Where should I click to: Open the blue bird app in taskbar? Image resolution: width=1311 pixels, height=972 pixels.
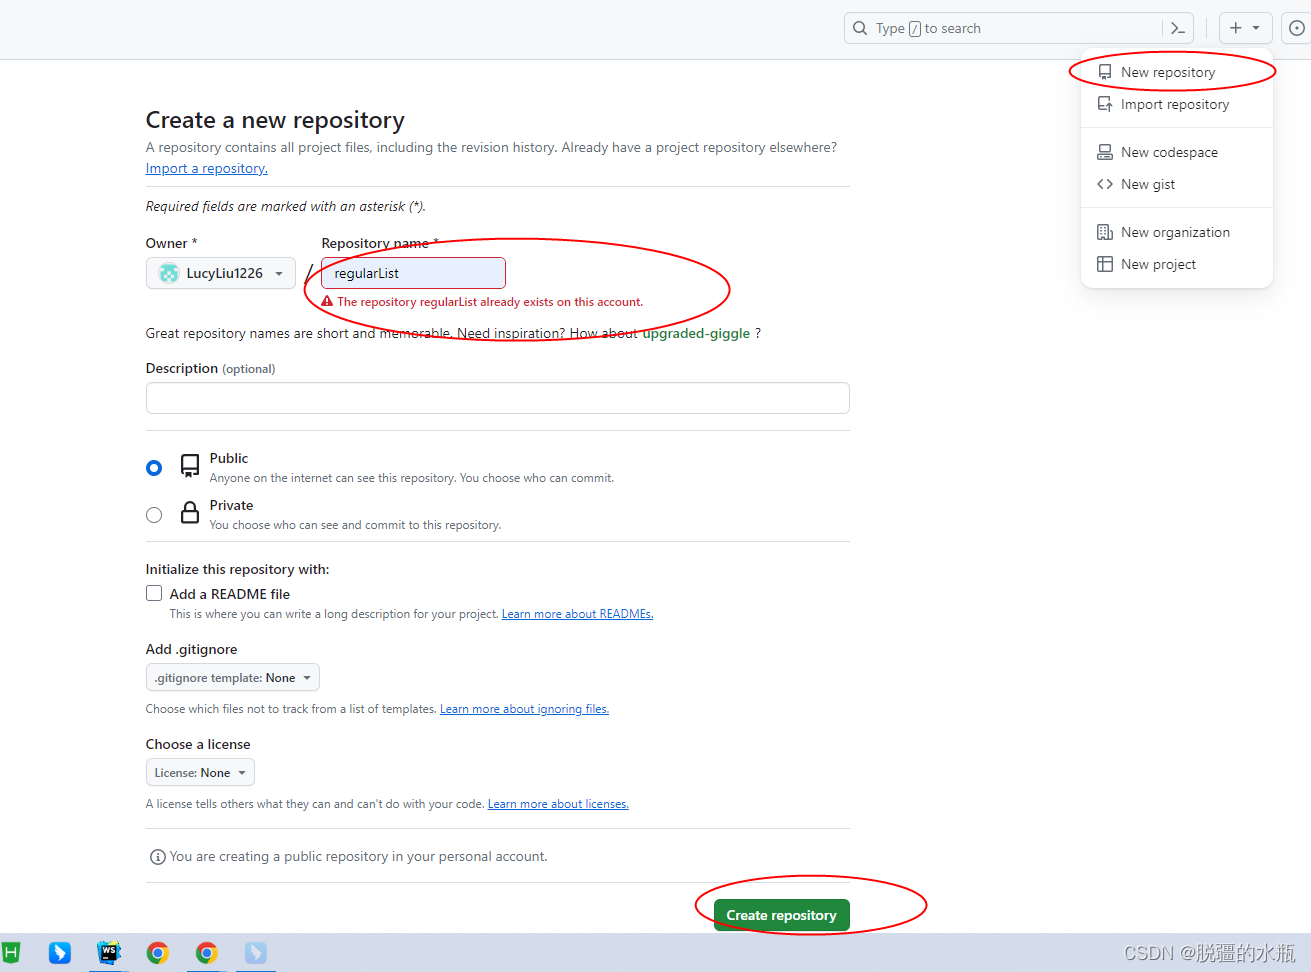click(60, 952)
